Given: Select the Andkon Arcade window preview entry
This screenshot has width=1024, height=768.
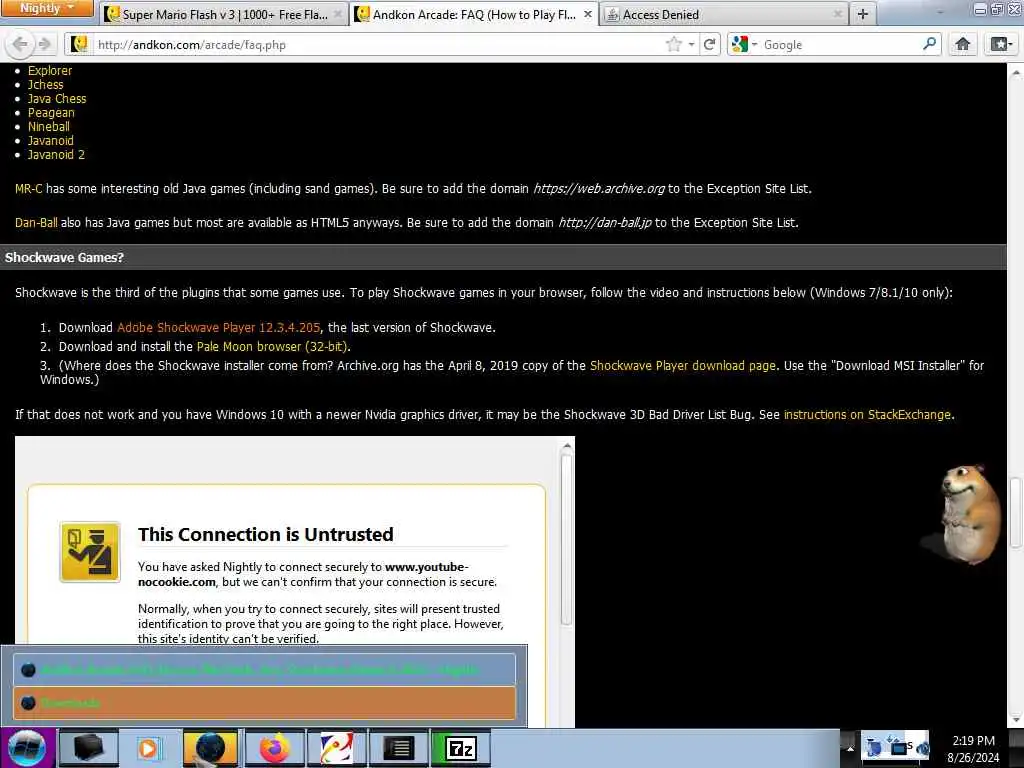Looking at the screenshot, I should (264, 669).
